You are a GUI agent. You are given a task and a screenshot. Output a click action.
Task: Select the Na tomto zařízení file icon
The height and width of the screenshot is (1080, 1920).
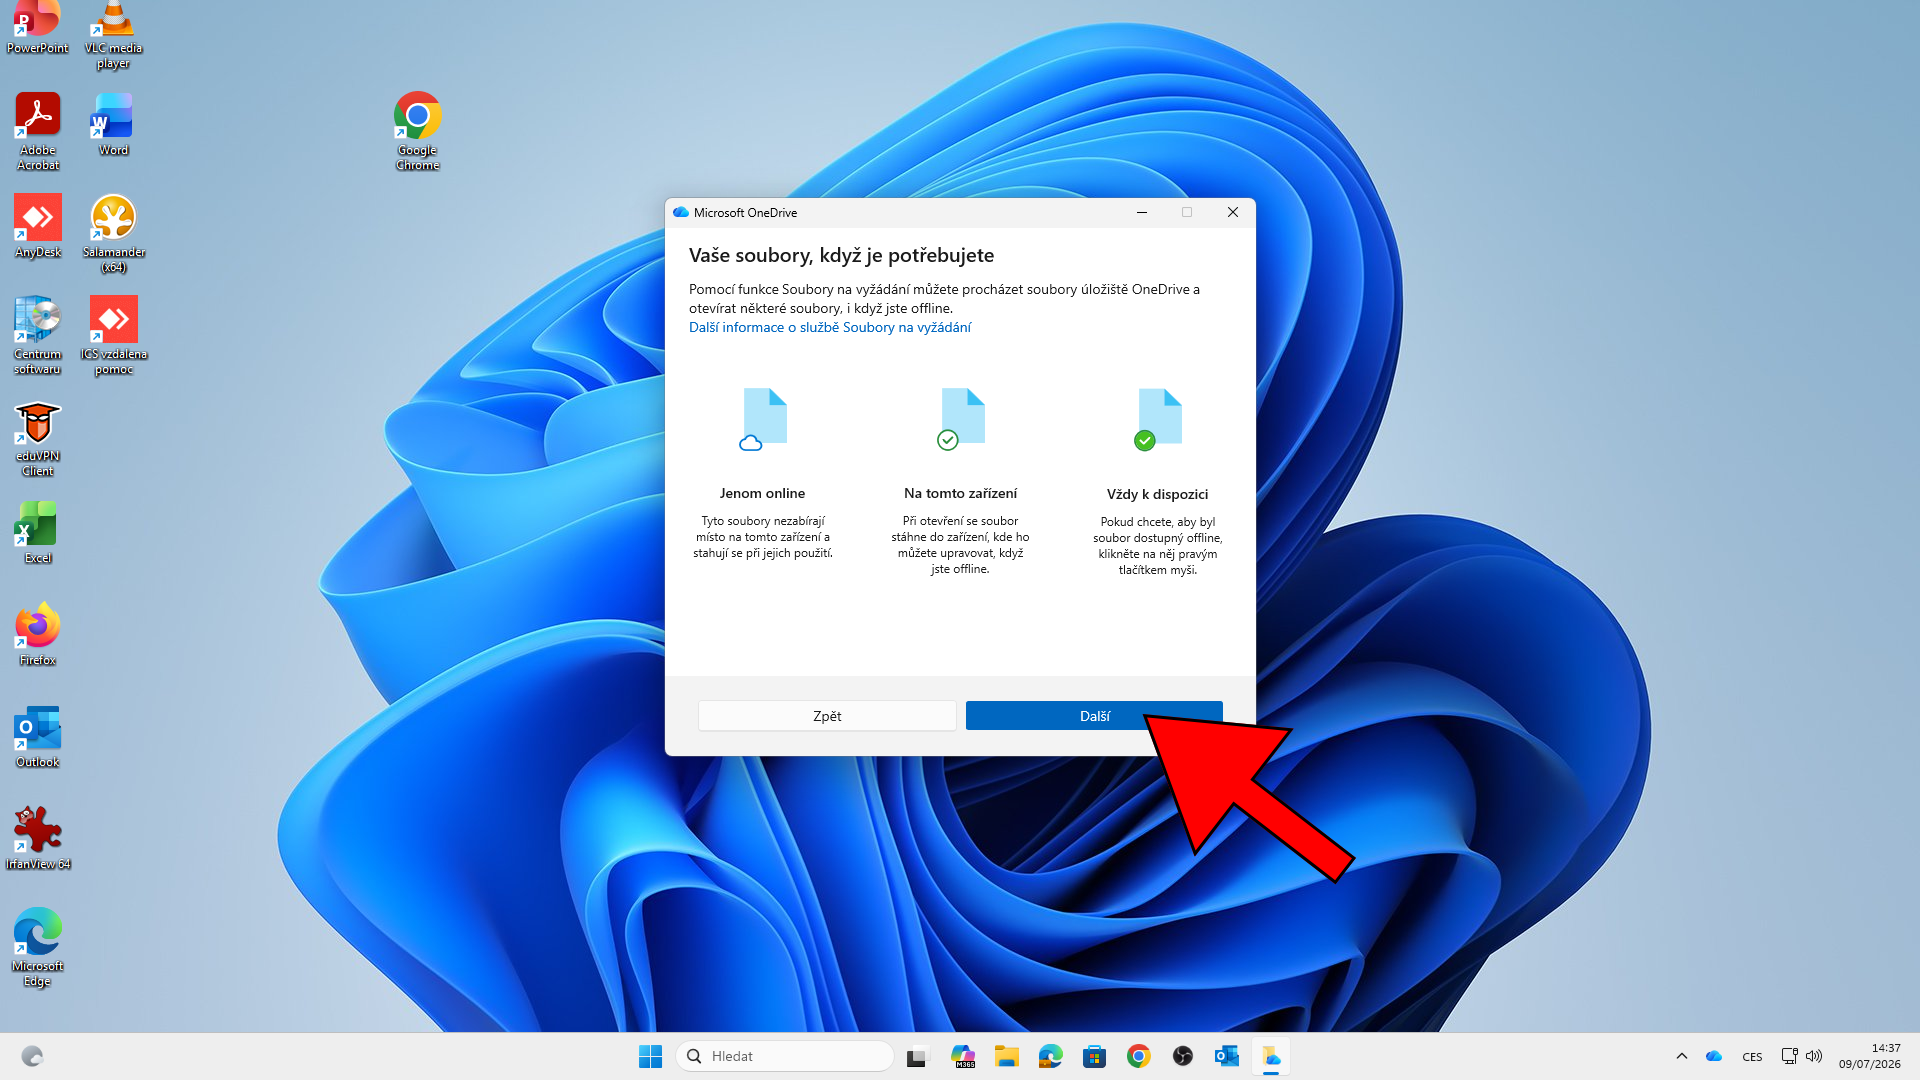(961, 420)
